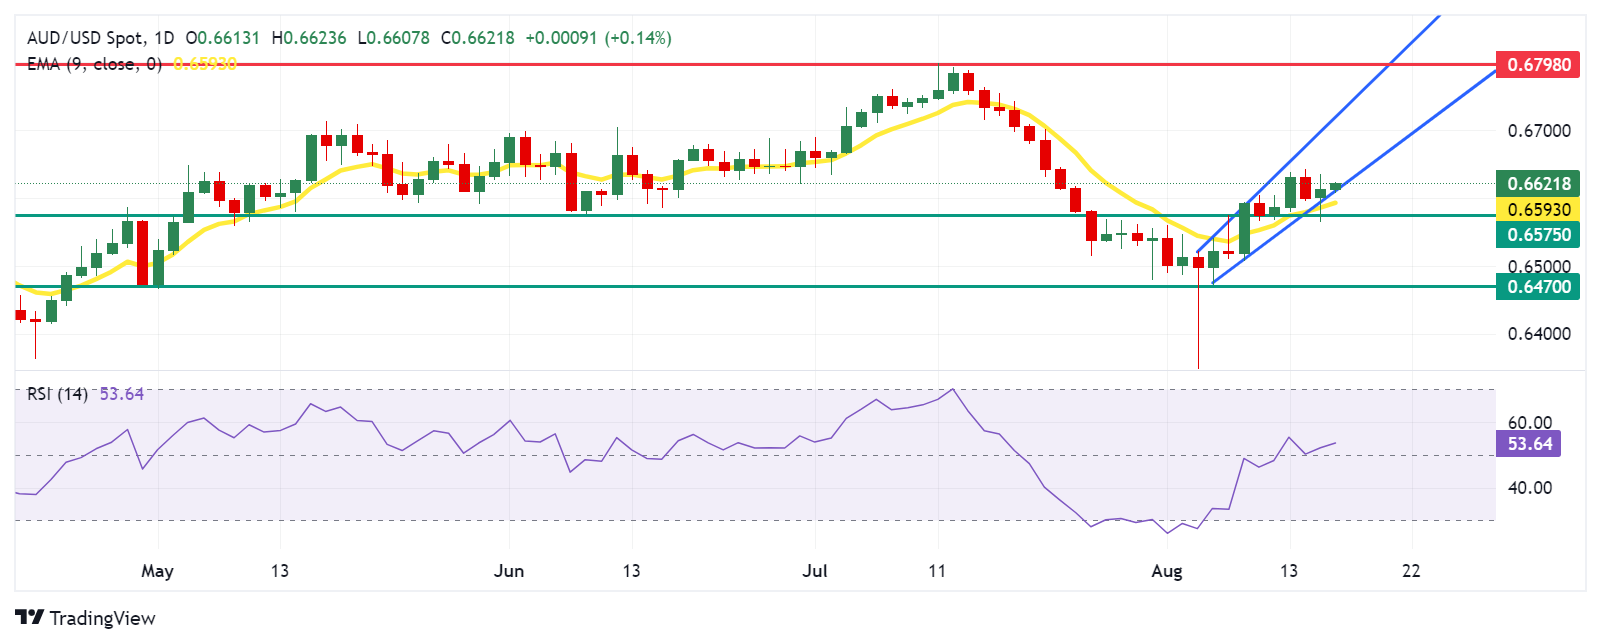
Task: Click the green 0.66218 current price label
Action: [x=1538, y=184]
